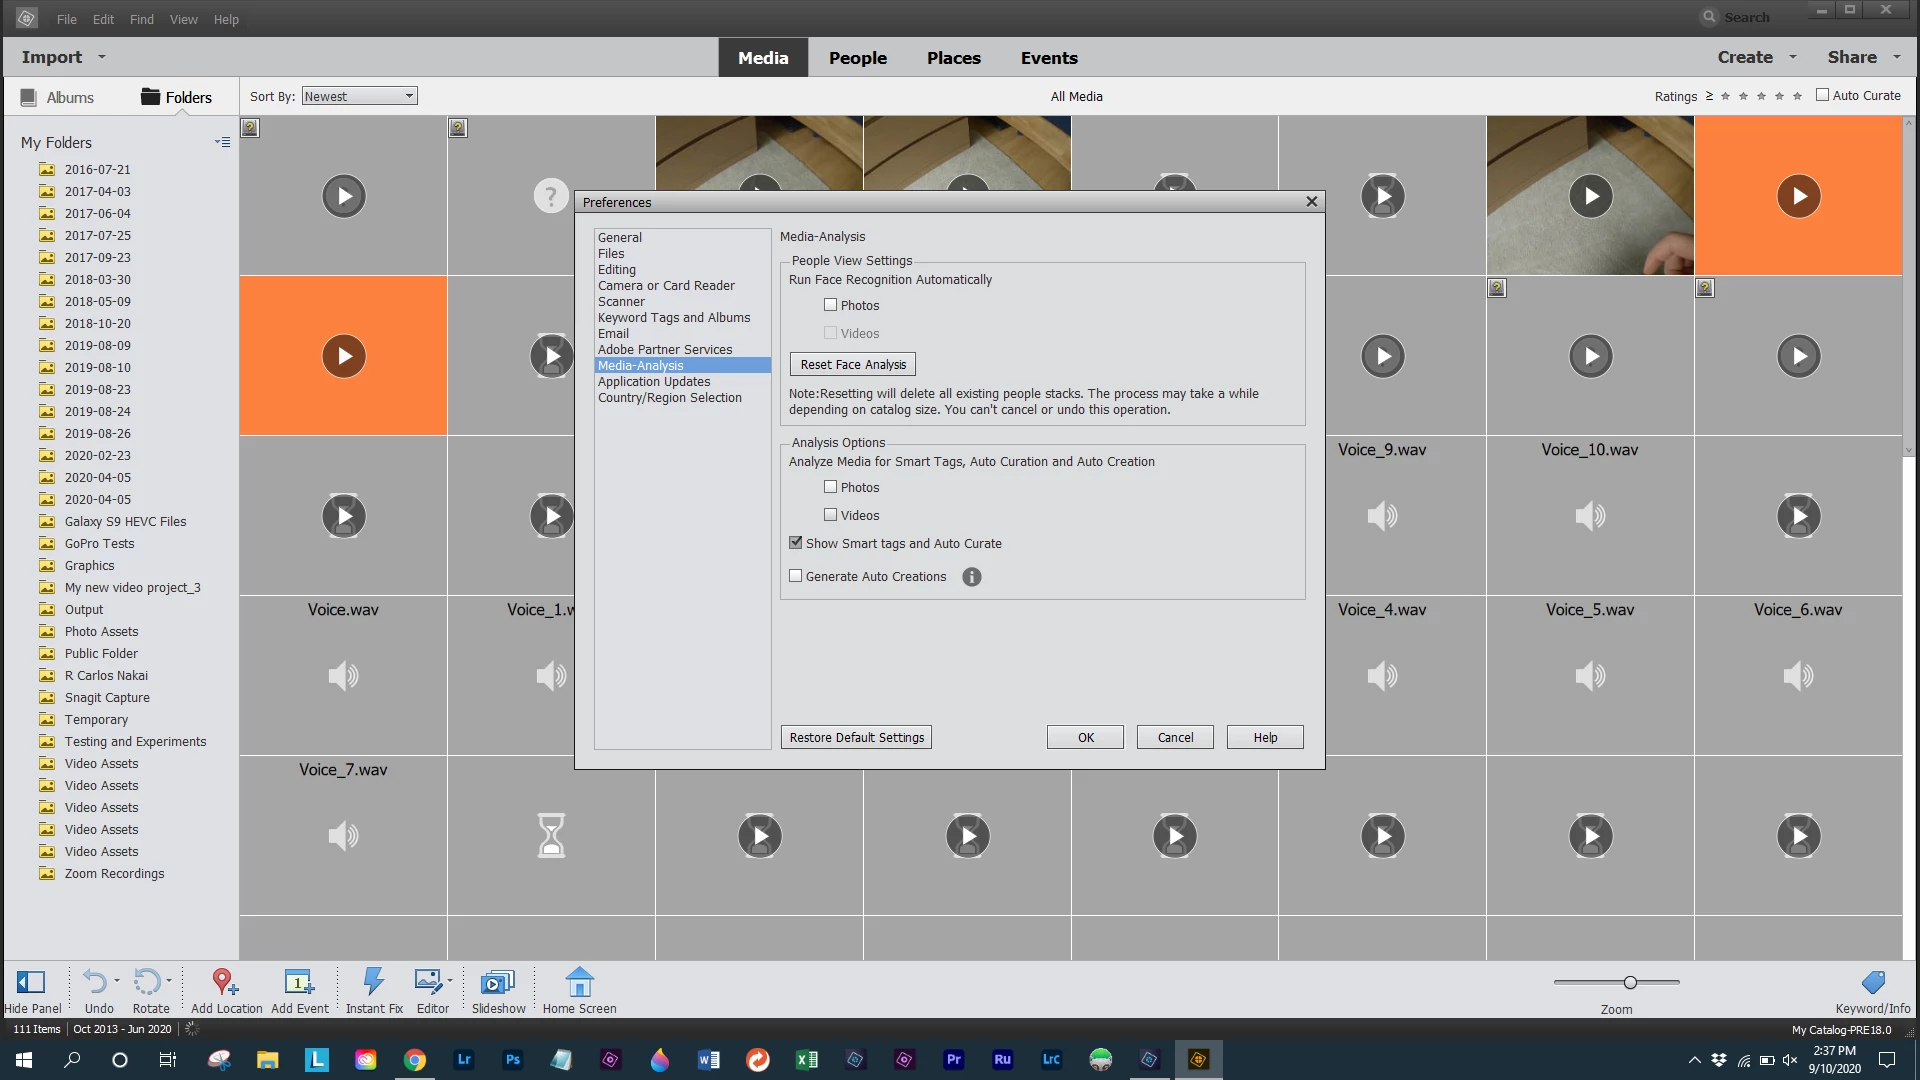Toggle the Auto Curate checkbox
Image resolution: width=1920 pixels, height=1080 pixels.
coord(1822,95)
